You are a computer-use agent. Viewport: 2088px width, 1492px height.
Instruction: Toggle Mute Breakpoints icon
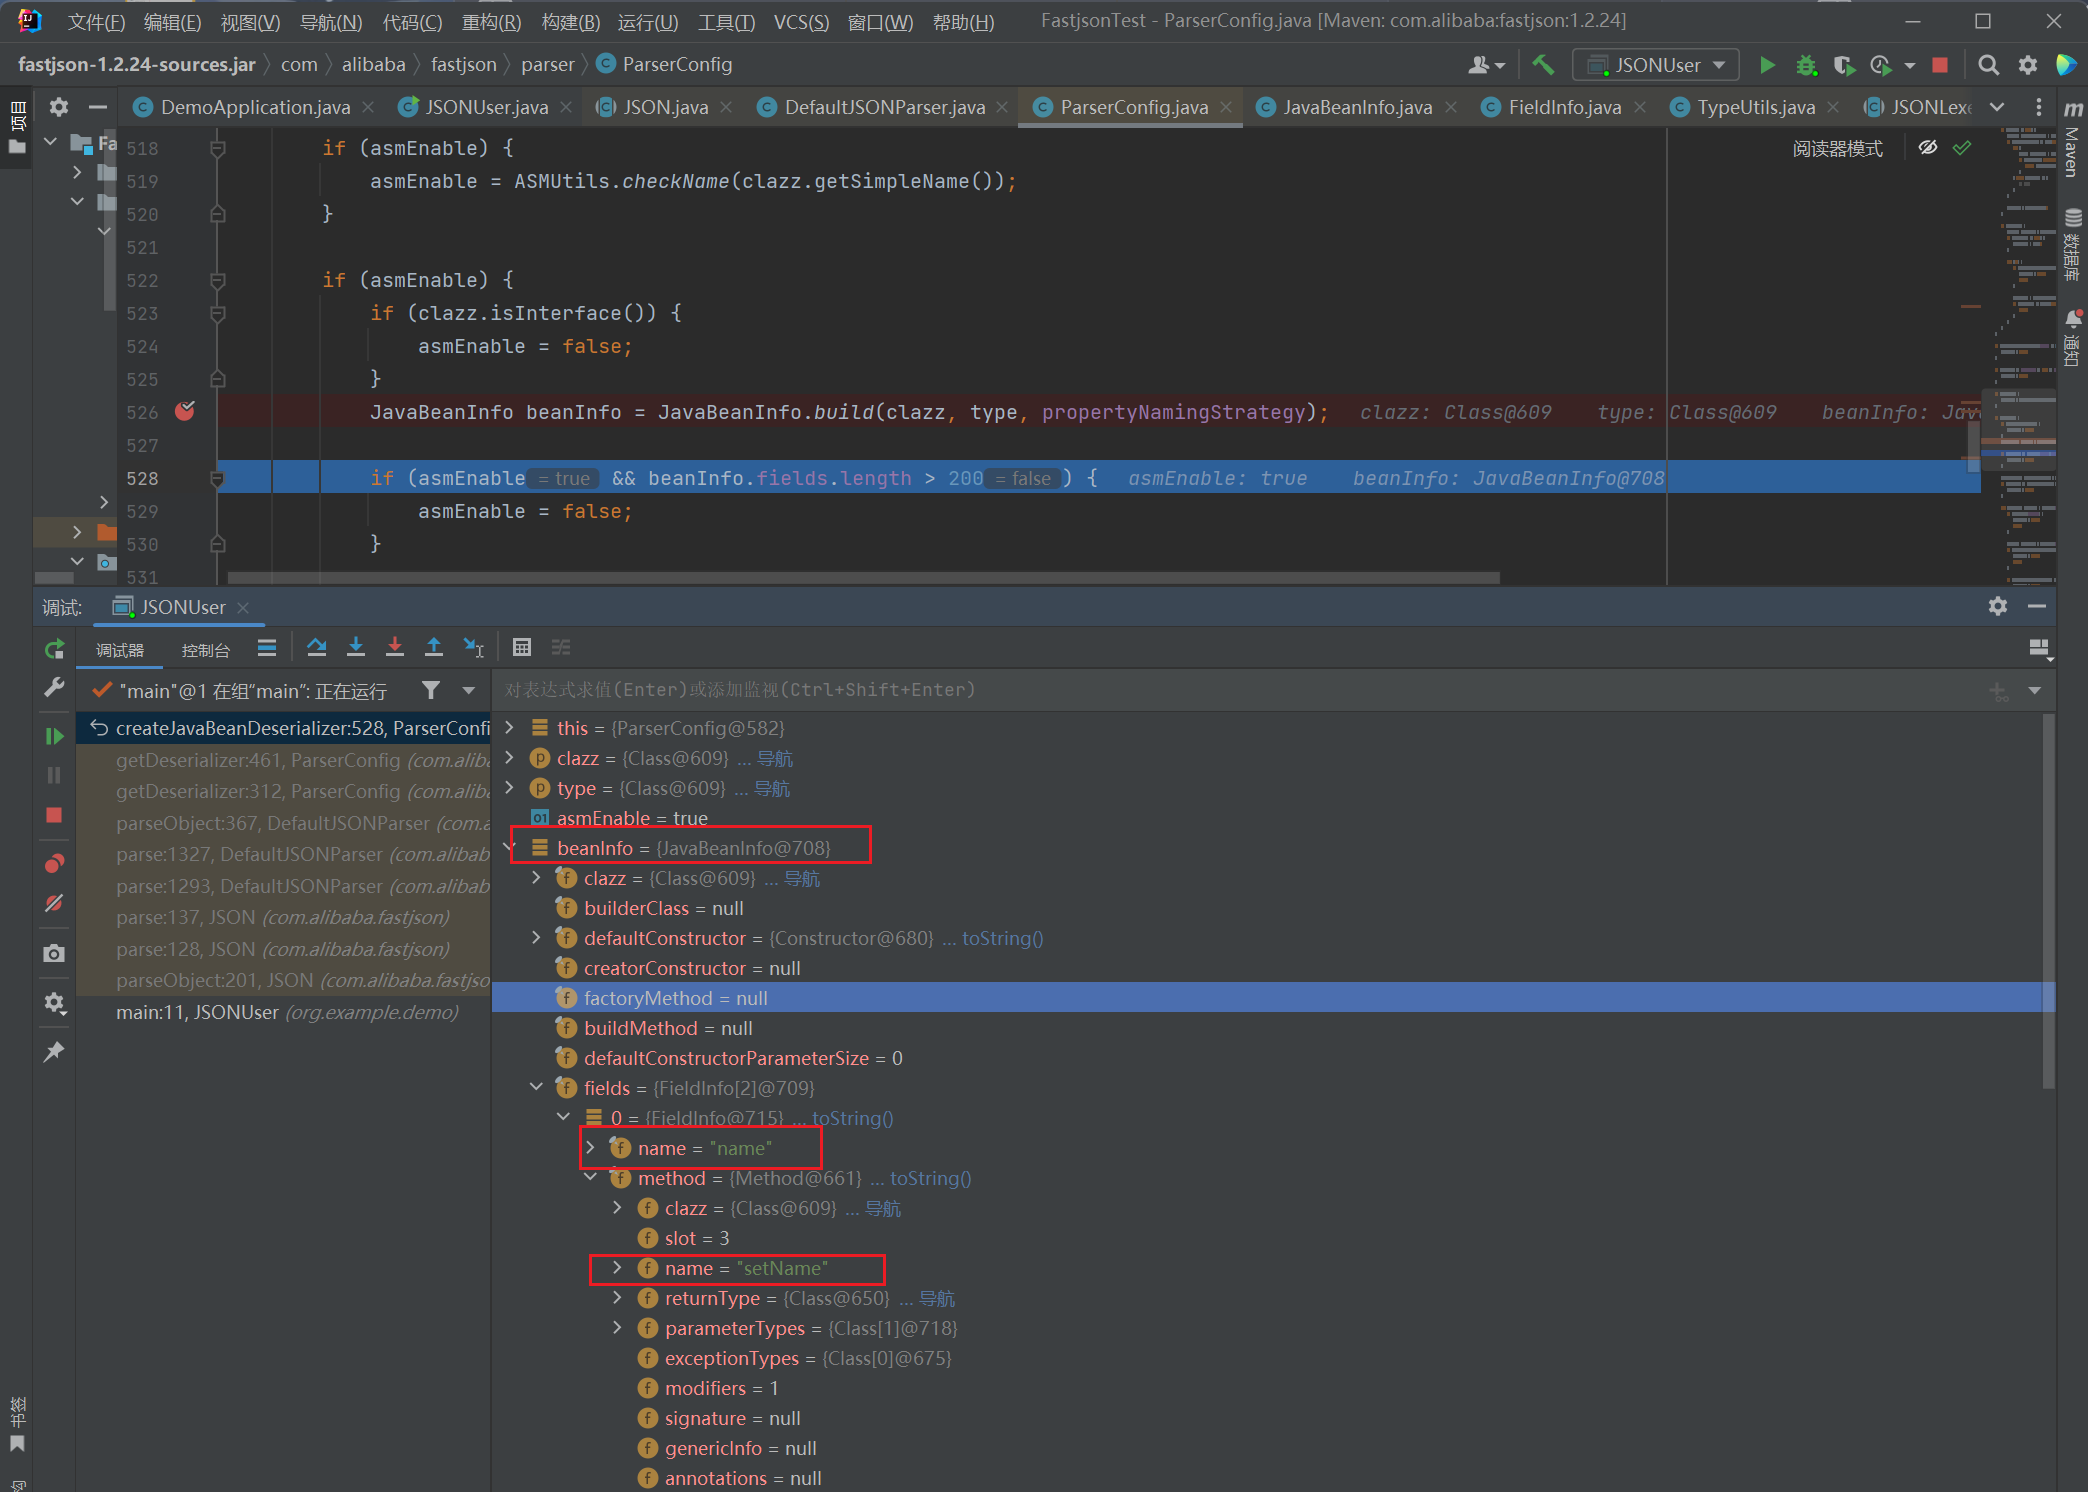[54, 903]
